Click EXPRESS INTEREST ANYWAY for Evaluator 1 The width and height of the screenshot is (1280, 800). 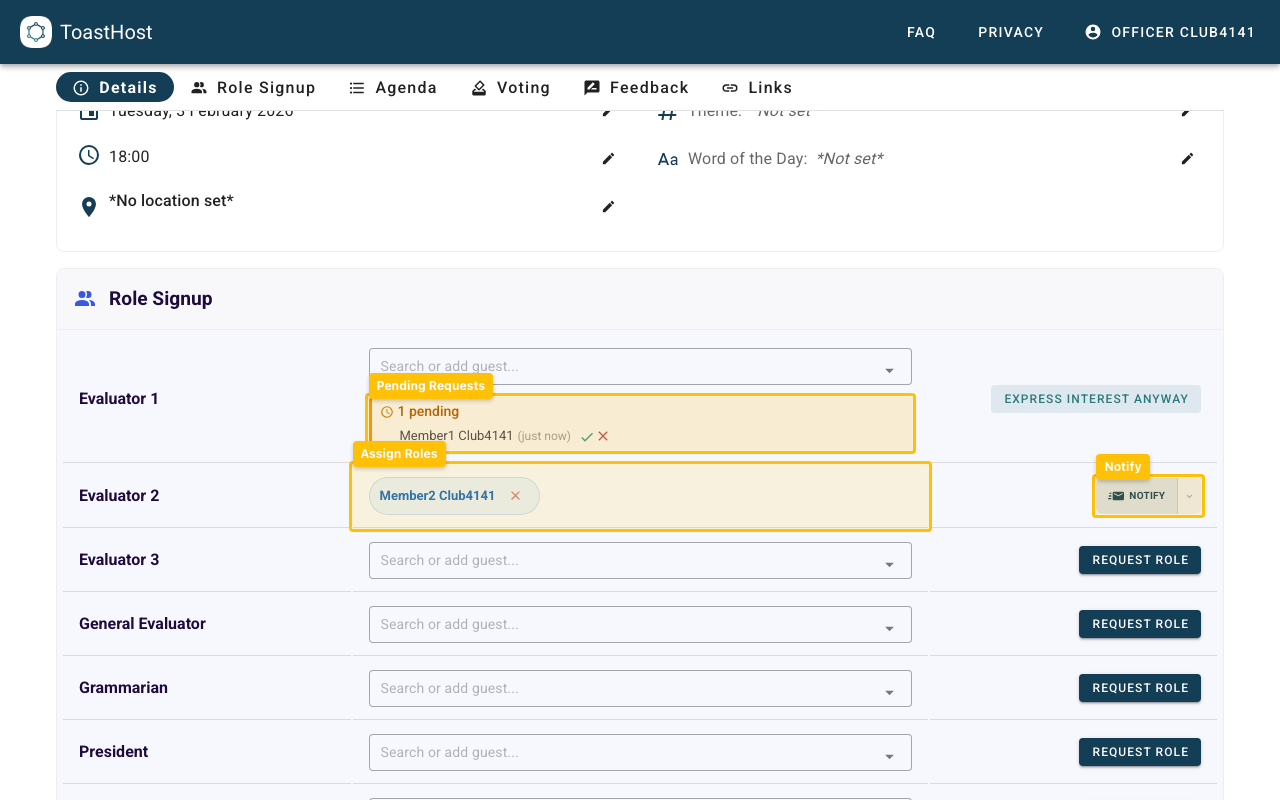(x=1095, y=398)
